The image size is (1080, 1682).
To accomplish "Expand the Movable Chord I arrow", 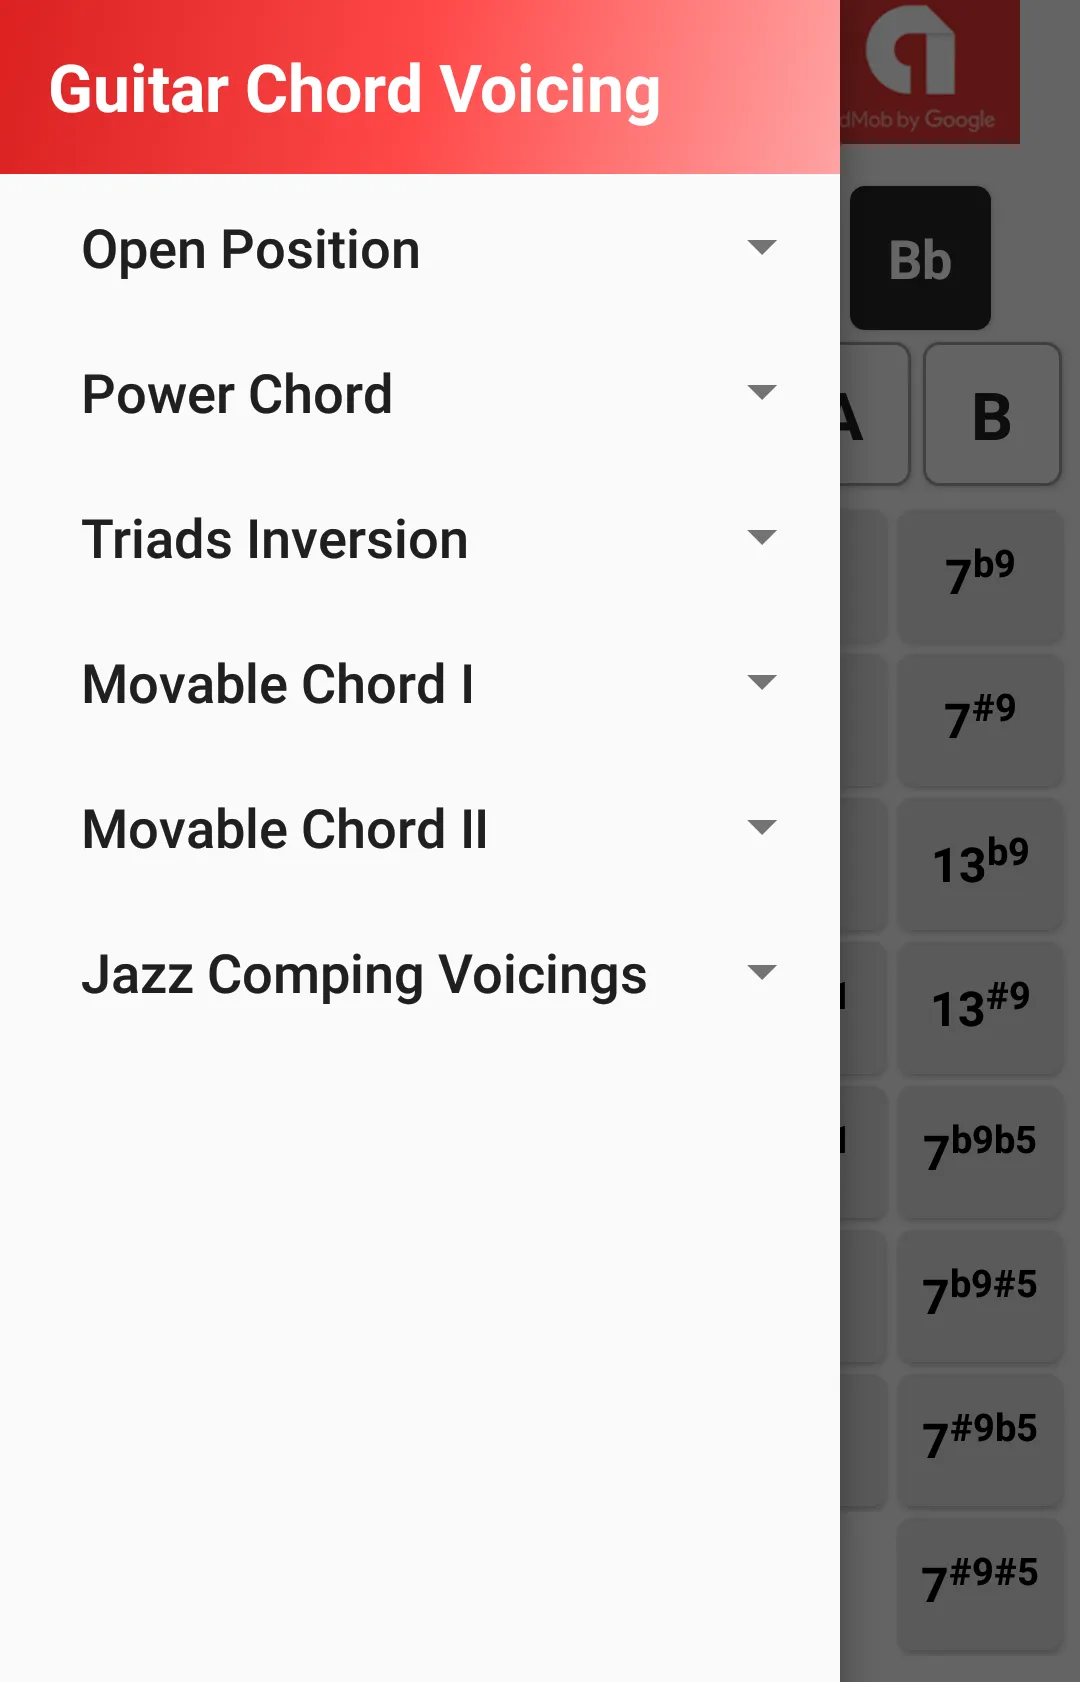I will click(x=762, y=682).
